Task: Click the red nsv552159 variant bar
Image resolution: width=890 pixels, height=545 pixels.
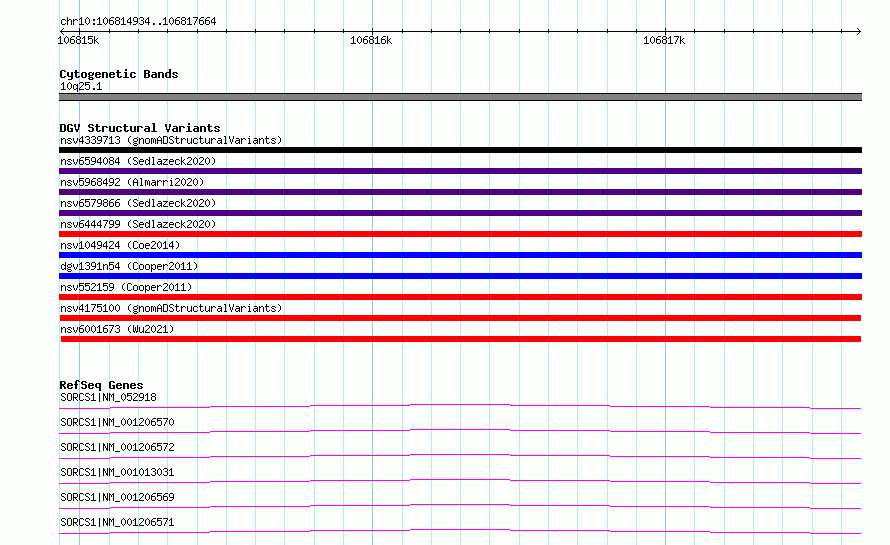Action: tap(460, 297)
